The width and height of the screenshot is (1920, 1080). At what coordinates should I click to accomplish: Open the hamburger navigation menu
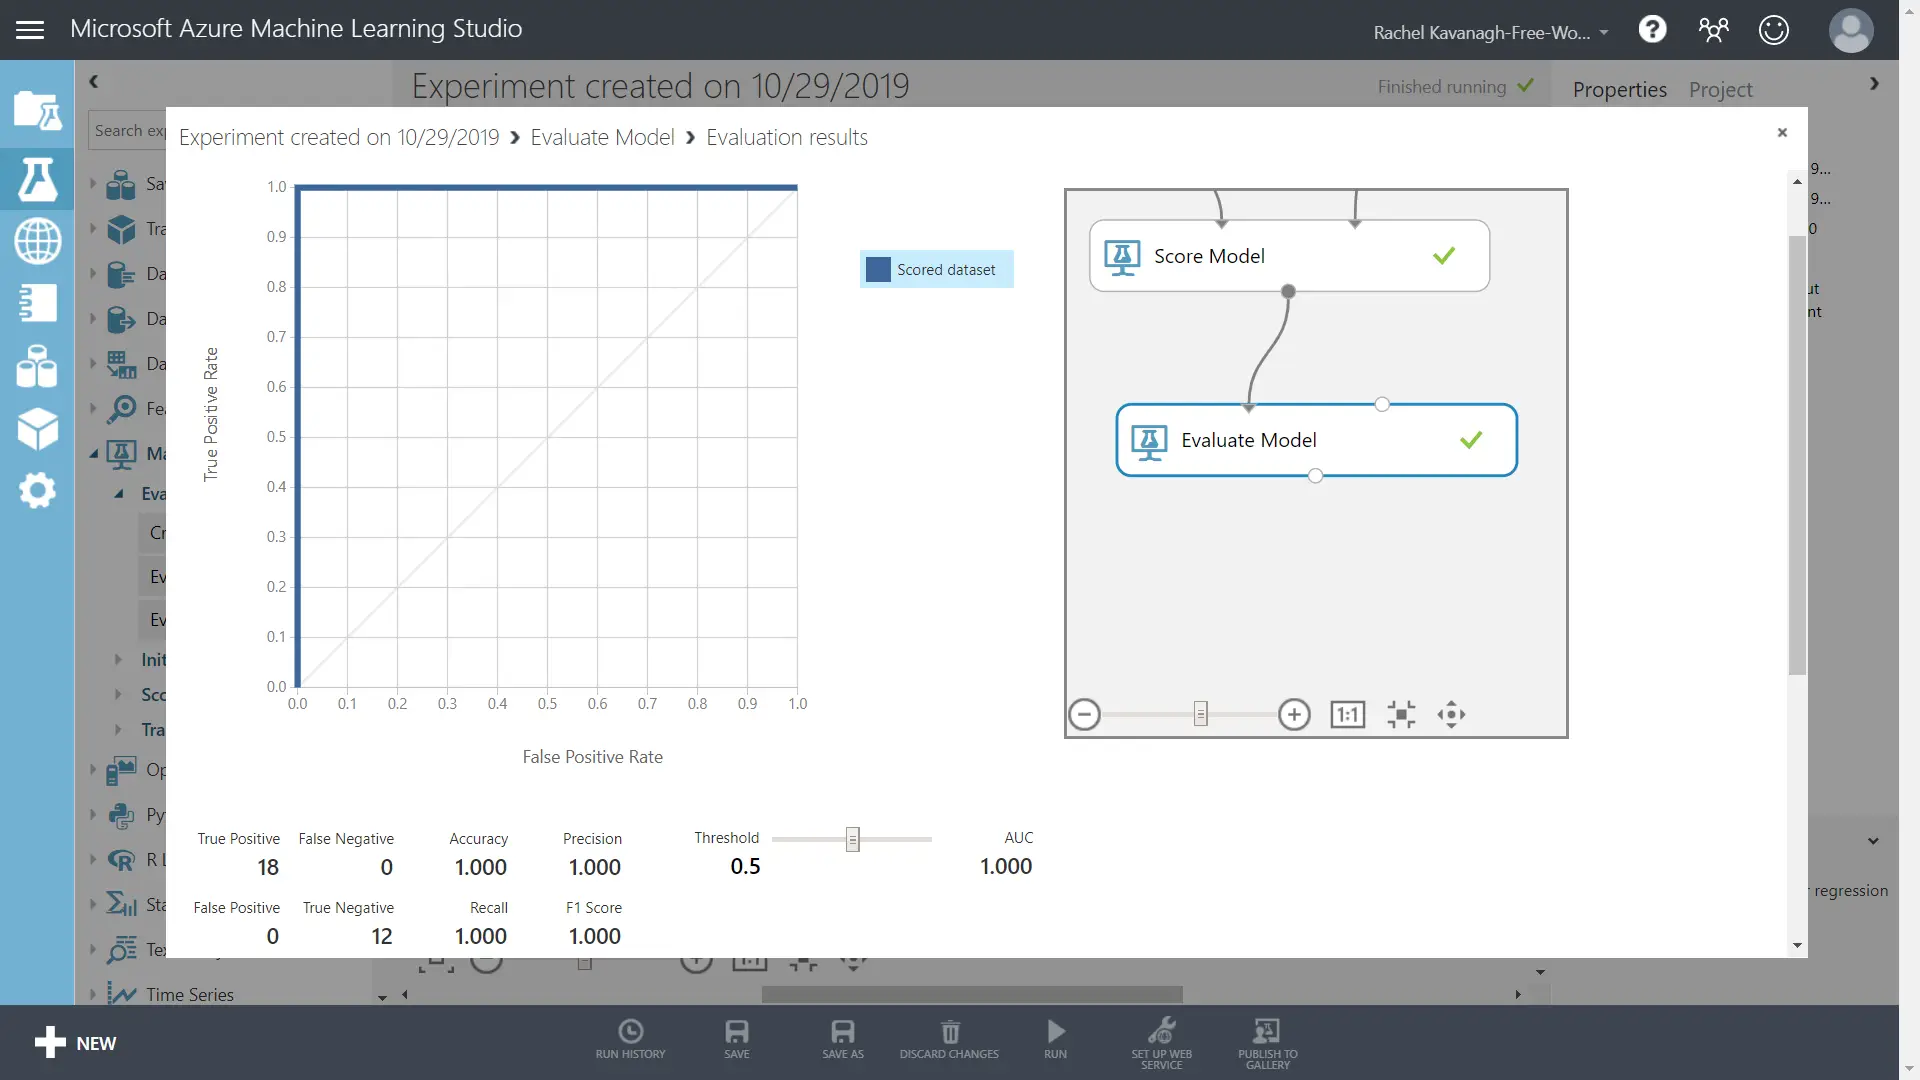click(x=30, y=29)
